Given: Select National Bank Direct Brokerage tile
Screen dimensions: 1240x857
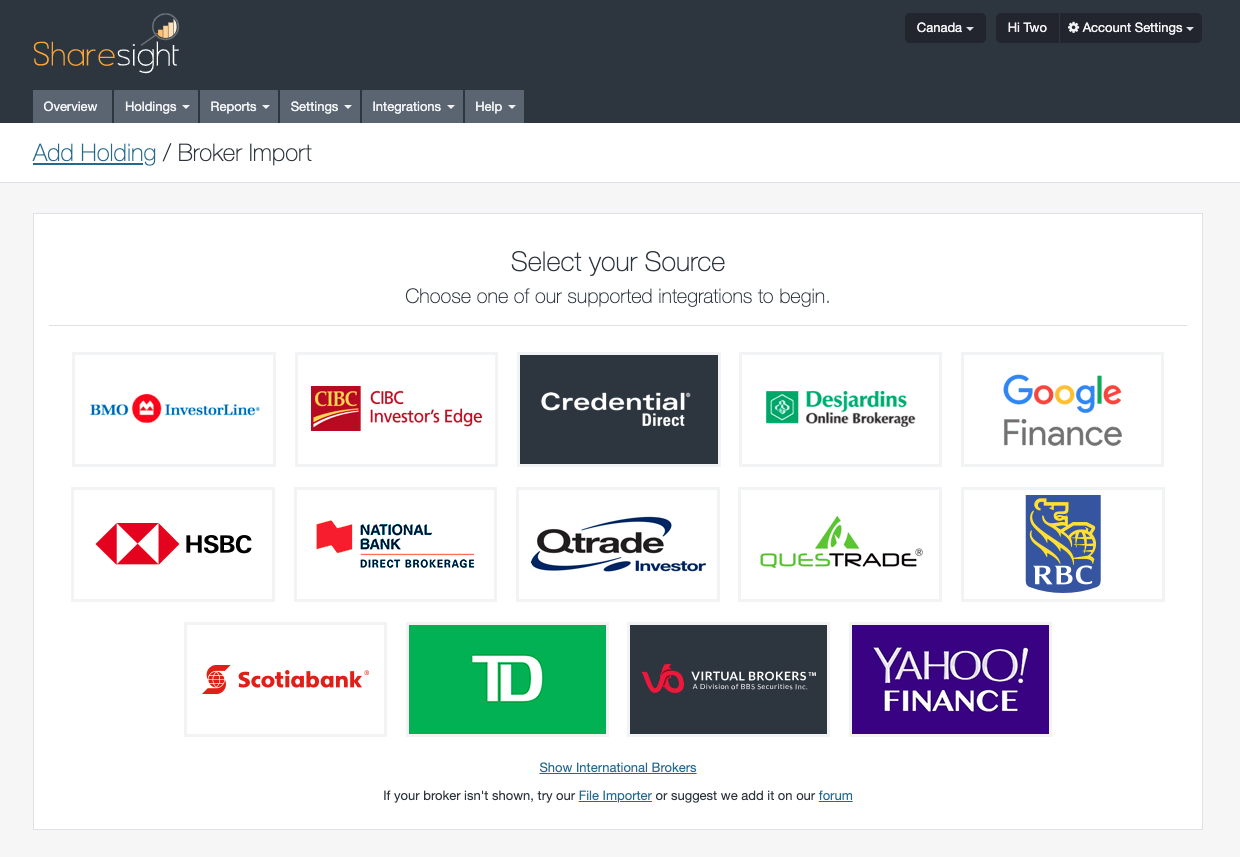Looking at the screenshot, I should pos(395,544).
